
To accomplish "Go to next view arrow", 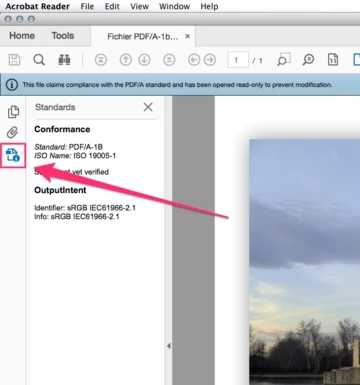I will (210, 60).
